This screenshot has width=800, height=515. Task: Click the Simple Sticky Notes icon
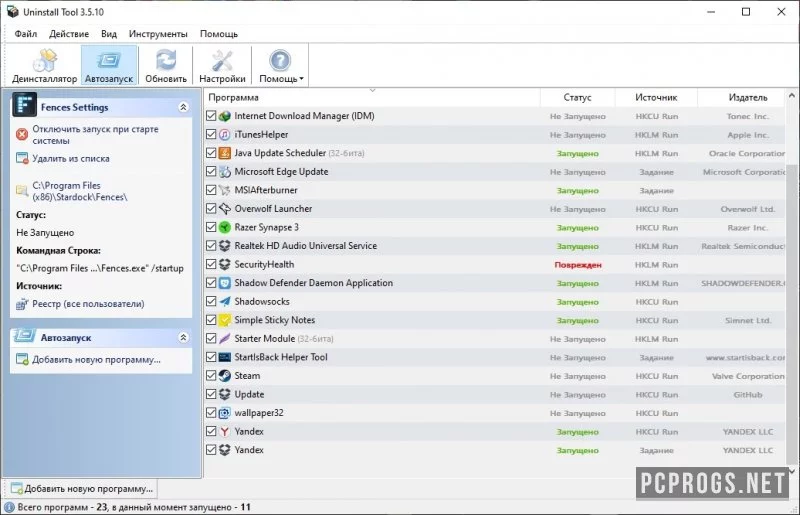224,320
